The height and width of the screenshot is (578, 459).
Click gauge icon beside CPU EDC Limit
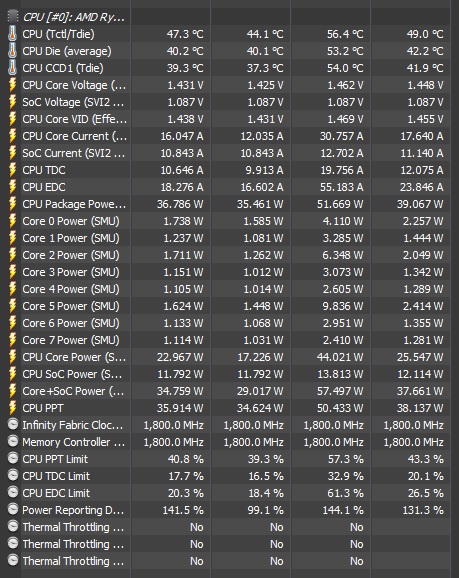pyautogui.click(x=13, y=492)
